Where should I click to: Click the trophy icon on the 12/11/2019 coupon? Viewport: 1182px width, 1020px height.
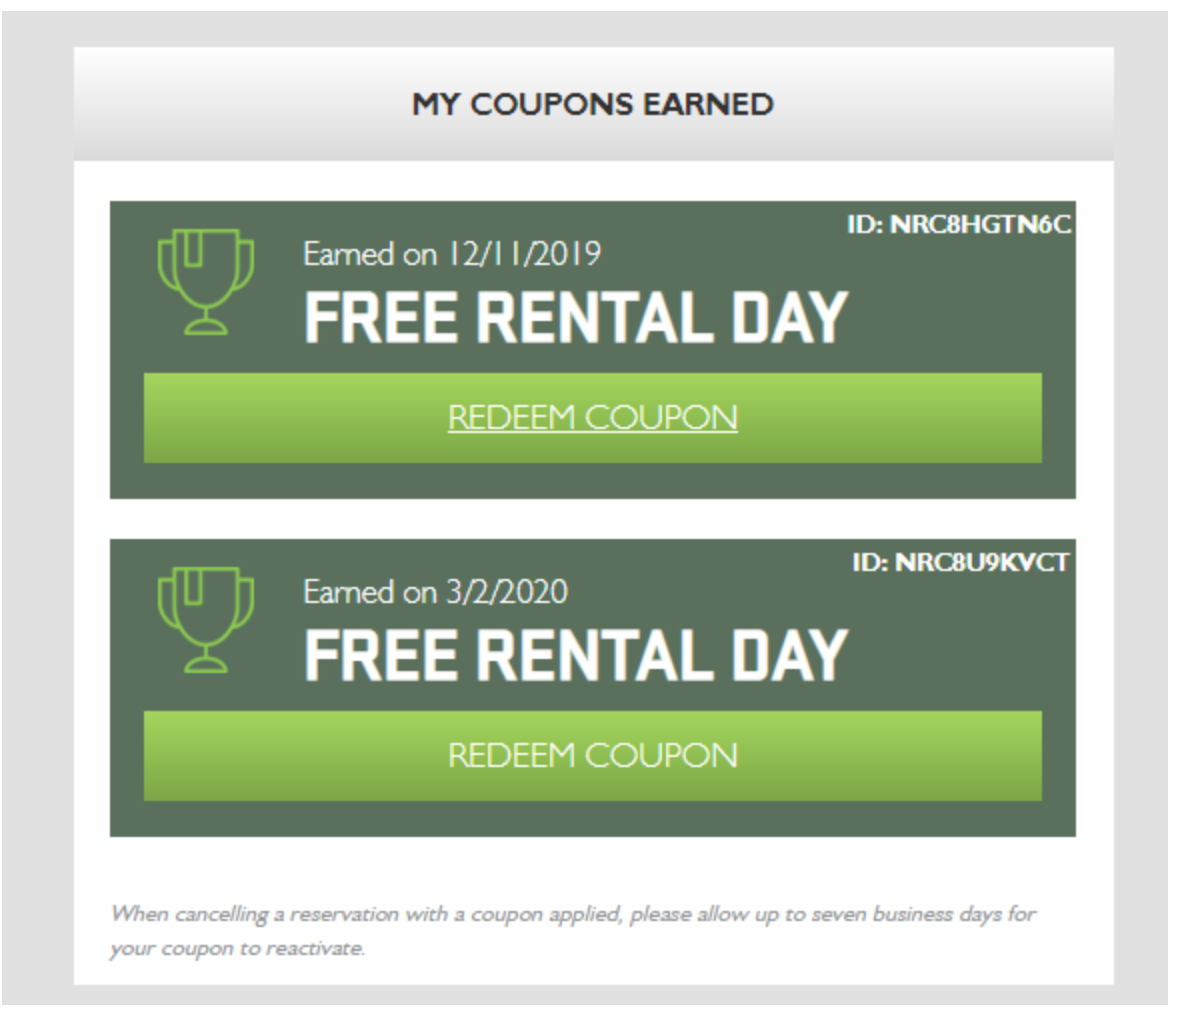[206, 281]
